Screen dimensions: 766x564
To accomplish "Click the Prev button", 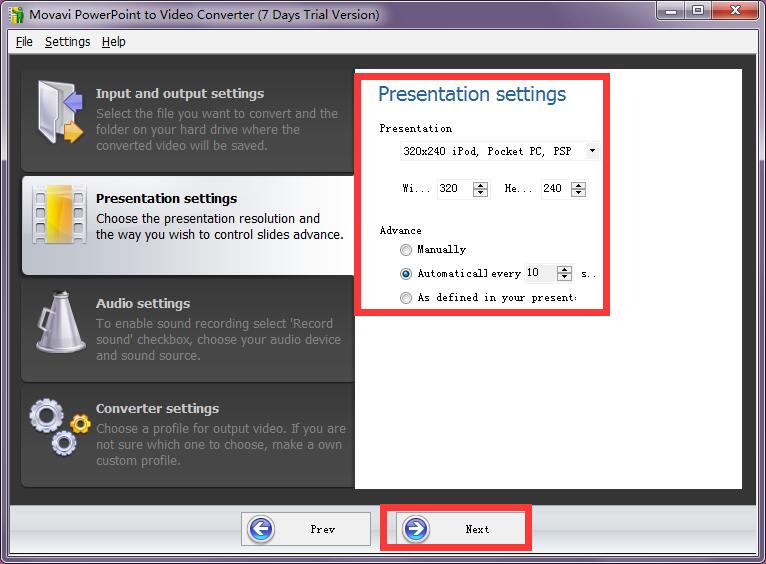I will coord(306,529).
